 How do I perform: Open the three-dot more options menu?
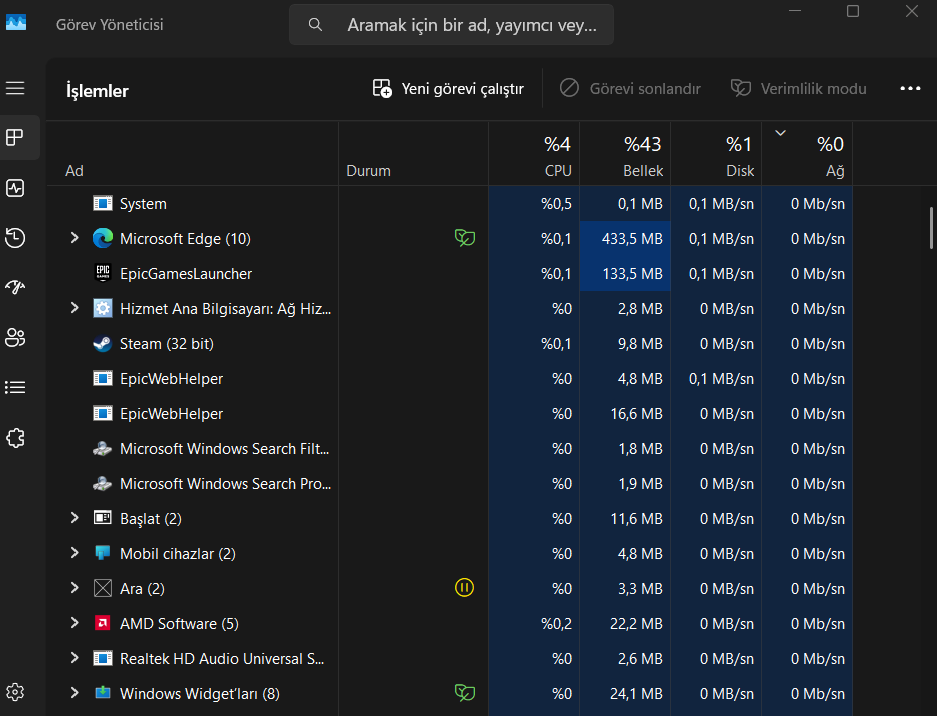[910, 88]
